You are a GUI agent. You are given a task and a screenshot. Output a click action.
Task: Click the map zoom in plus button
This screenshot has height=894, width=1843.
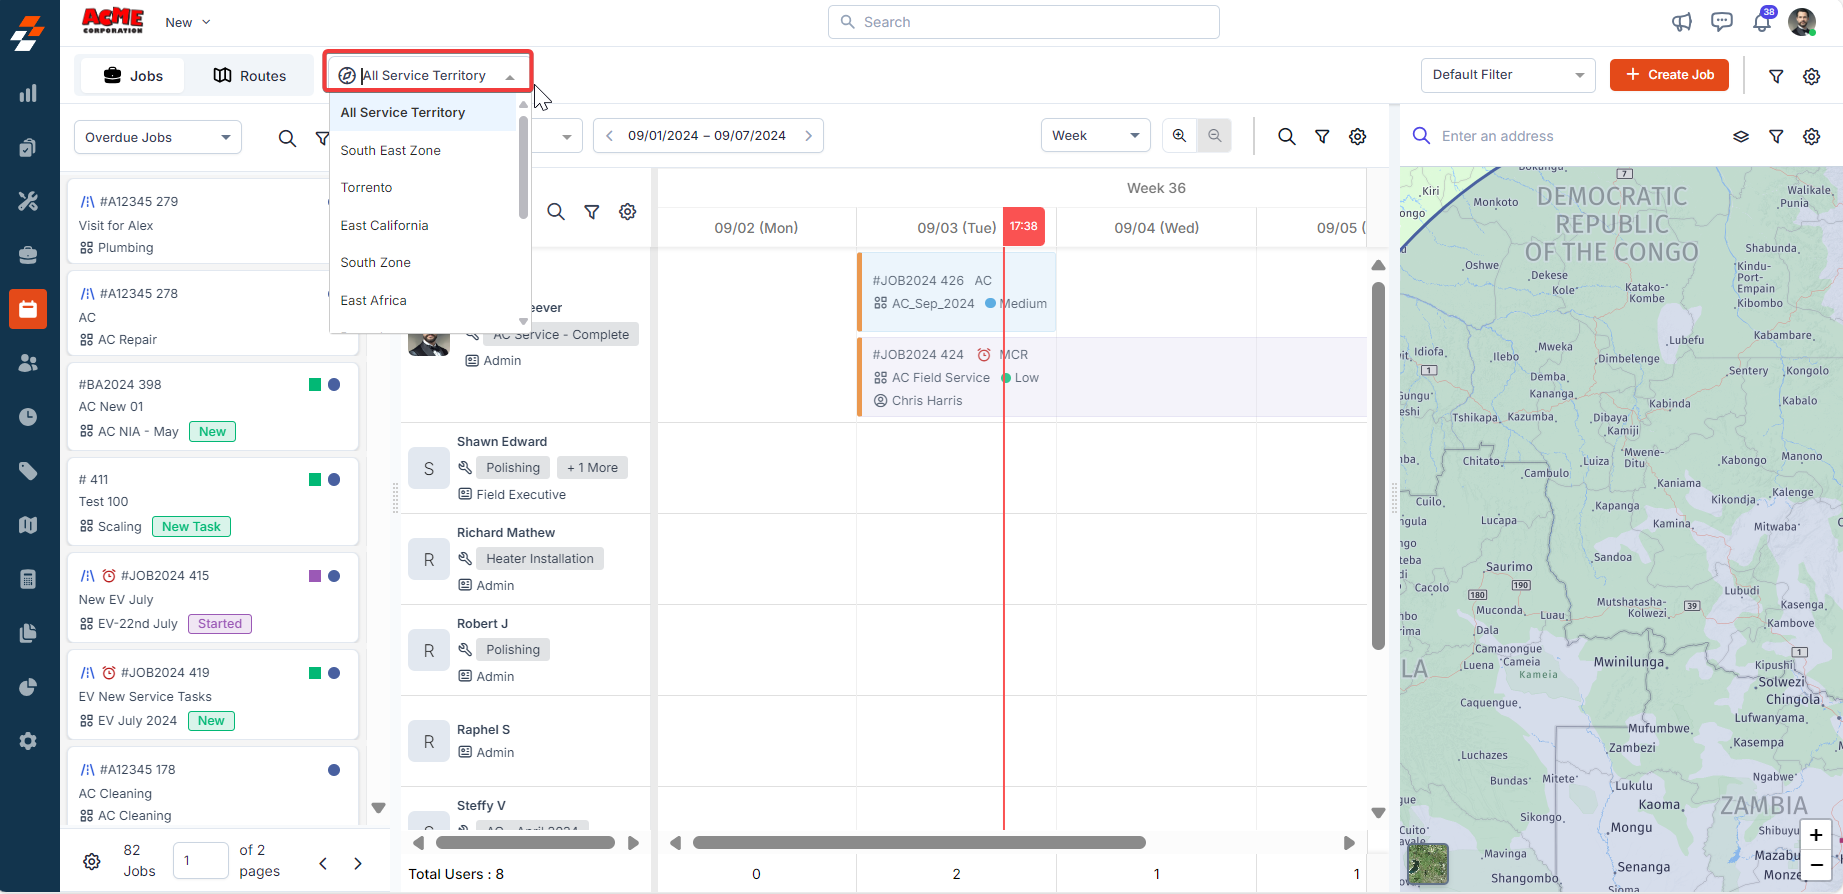click(x=1816, y=835)
